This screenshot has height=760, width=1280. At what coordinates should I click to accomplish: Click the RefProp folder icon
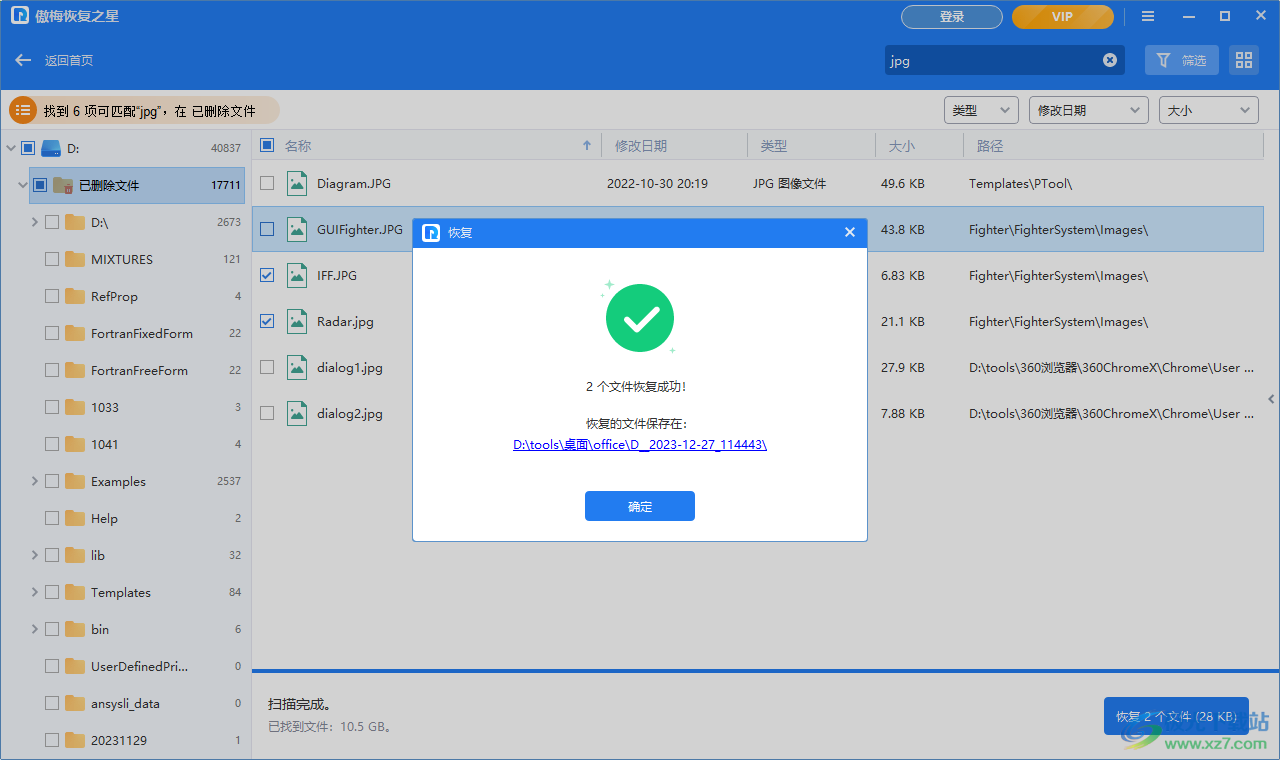click(75, 296)
